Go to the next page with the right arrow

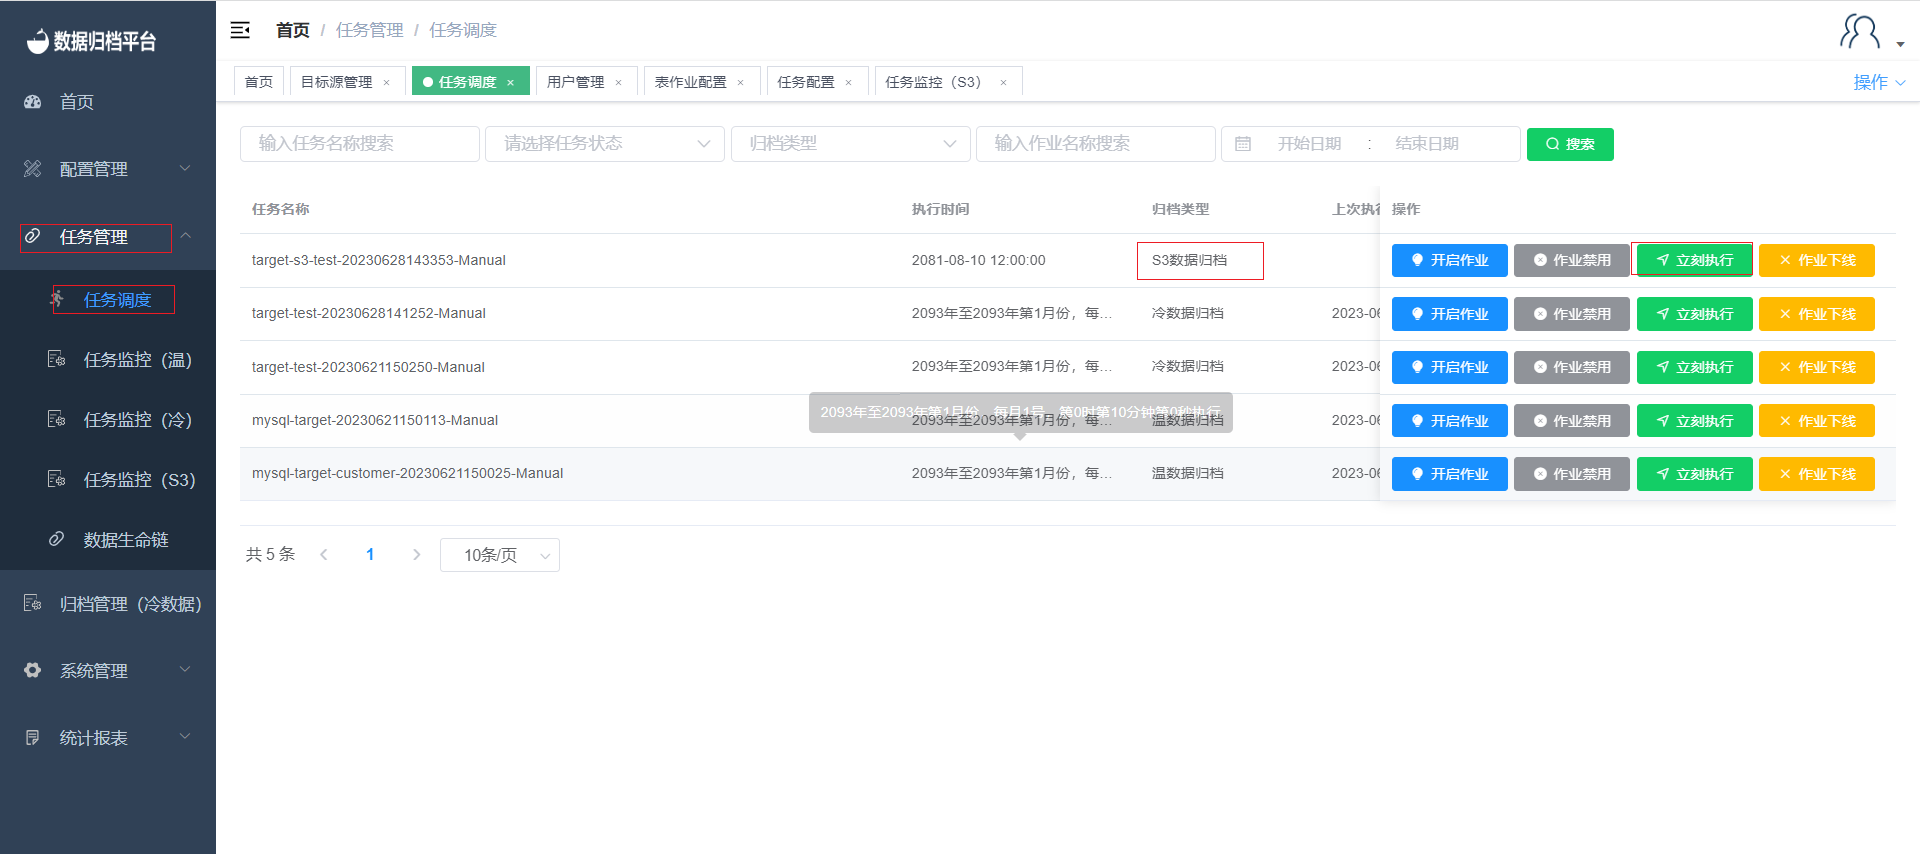[x=417, y=554]
